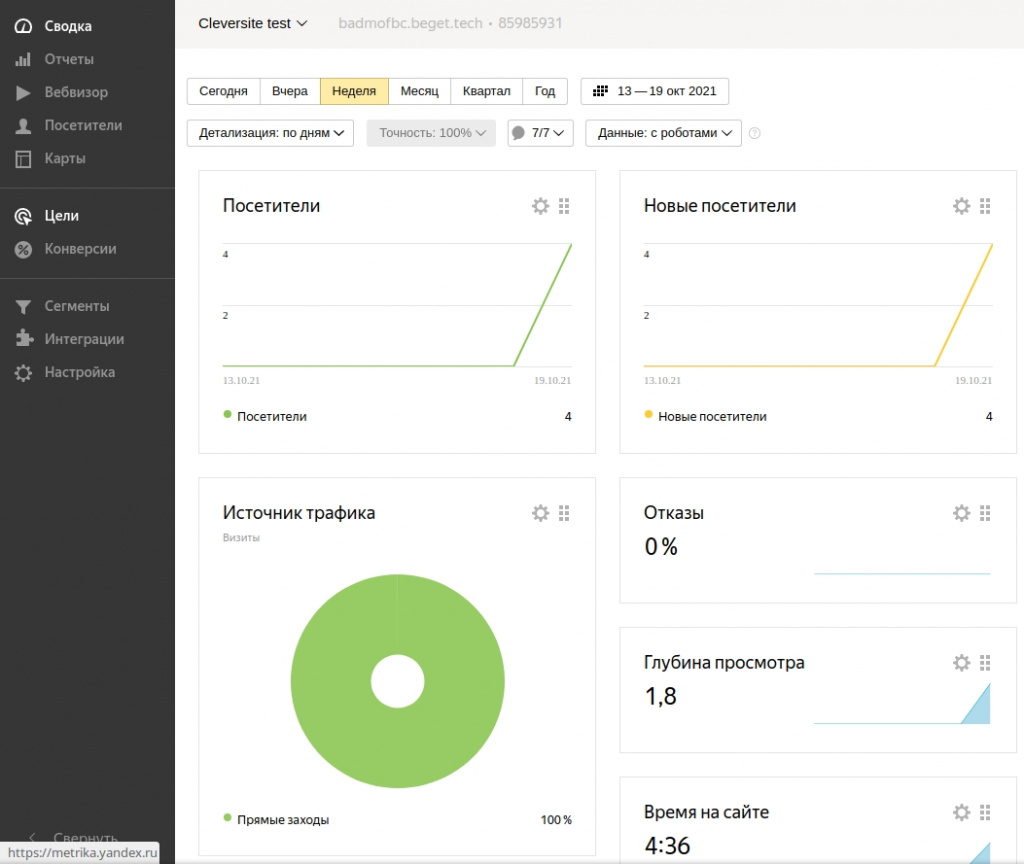Click gear icon on Время на сайте widget
Image resolution: width=1024 pixels, height=864 pixels.
click(x=961, y=812)
